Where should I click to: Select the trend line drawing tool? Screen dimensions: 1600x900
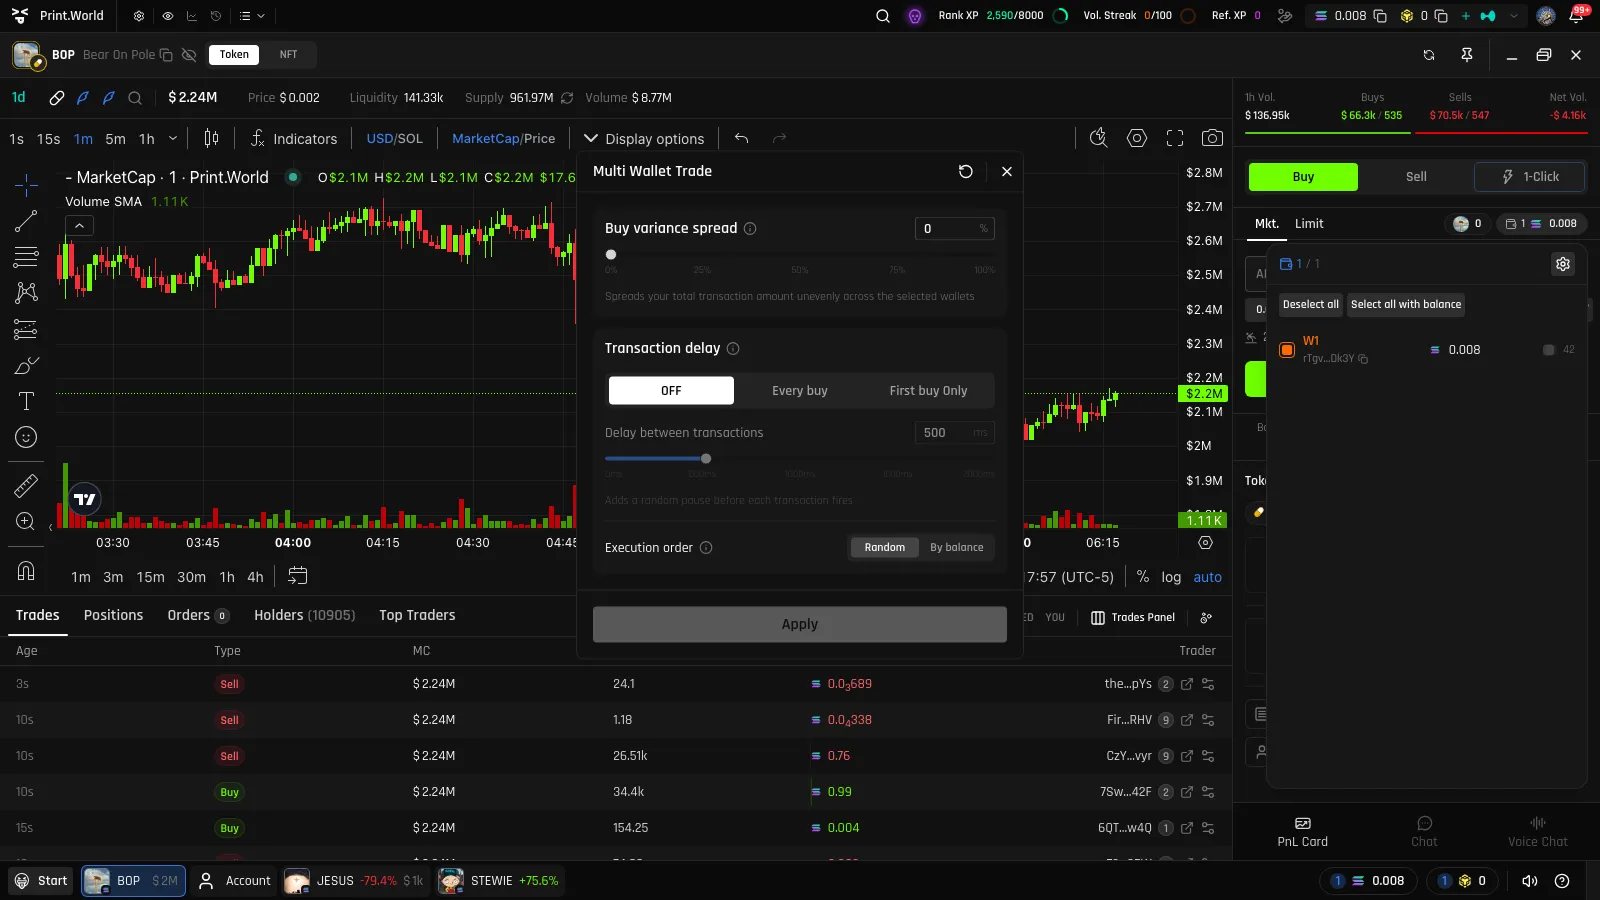(x=26, y=221)
